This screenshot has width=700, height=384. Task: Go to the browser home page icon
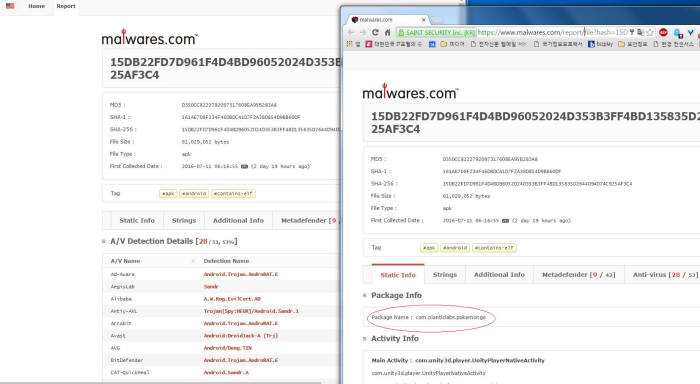click(x=388, y=33)
